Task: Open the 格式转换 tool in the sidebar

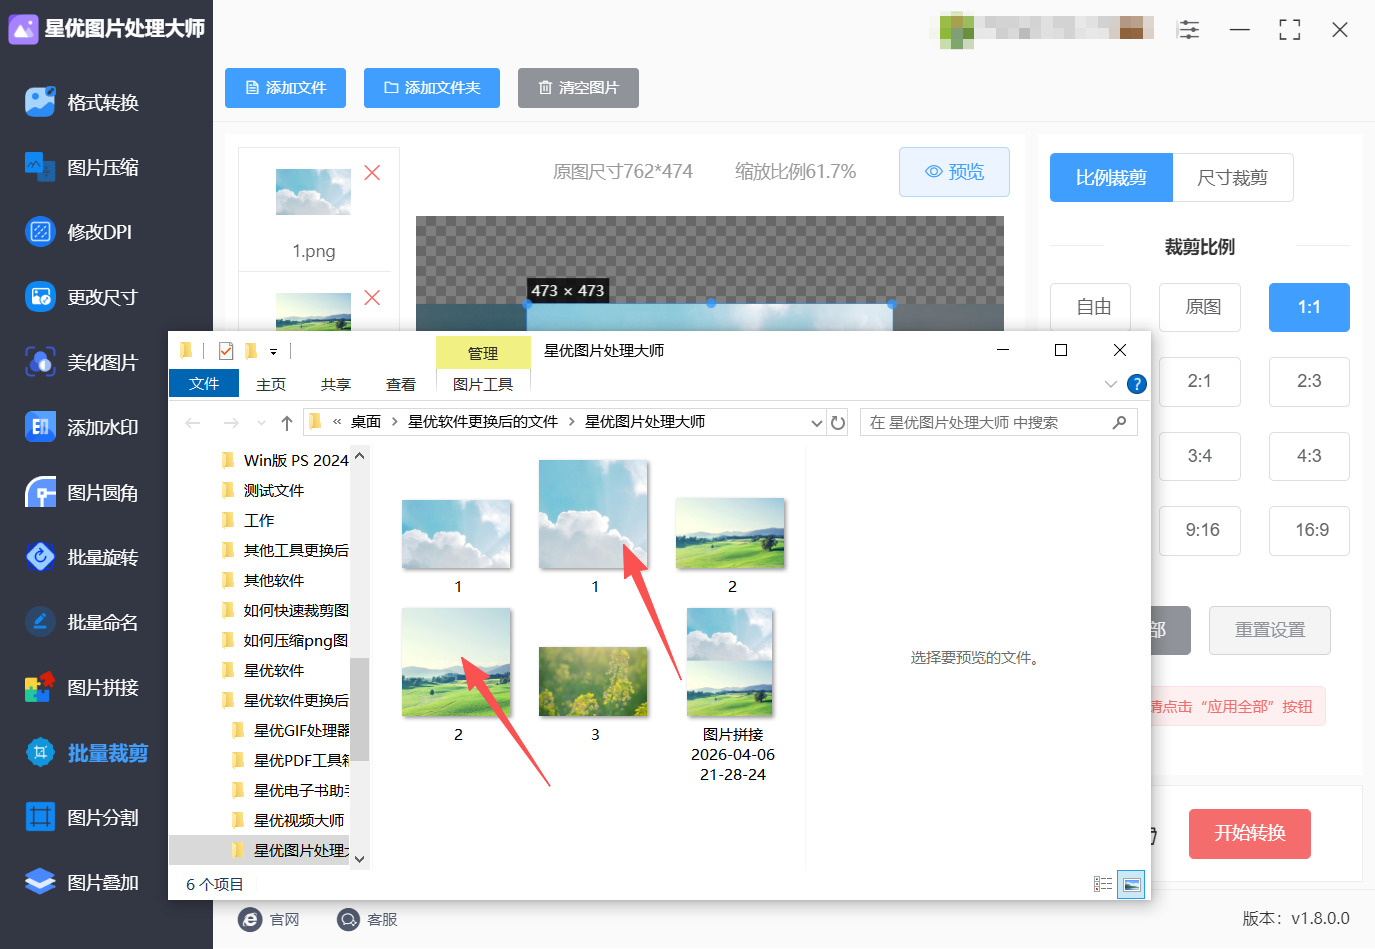Action: point(83,102)
